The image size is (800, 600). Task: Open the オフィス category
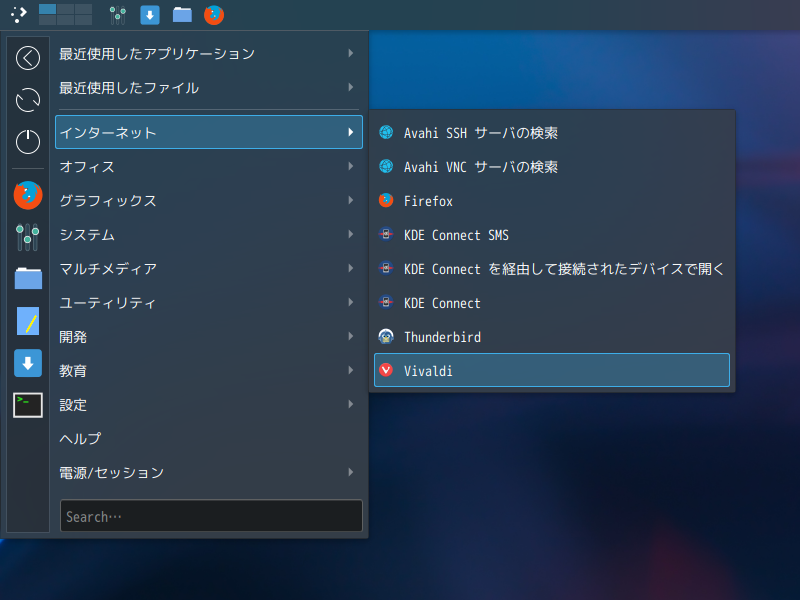(209, 166)
